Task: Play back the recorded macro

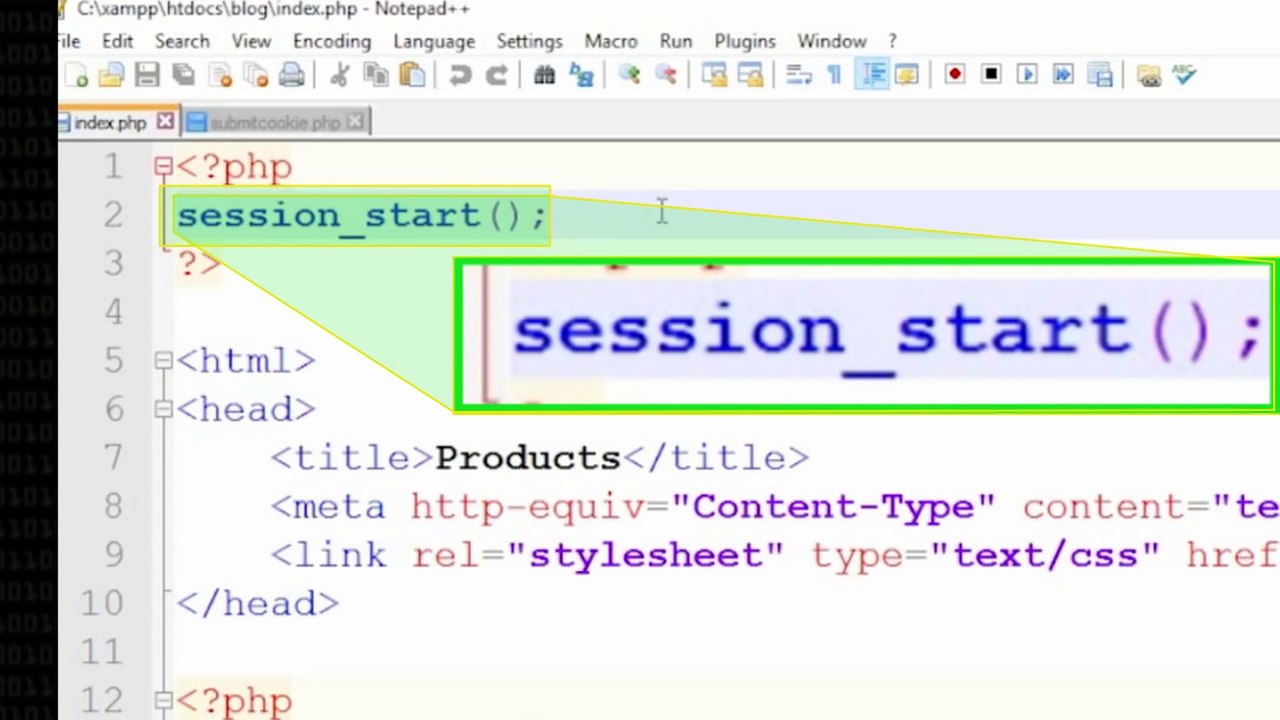Action: [1027, 75]
